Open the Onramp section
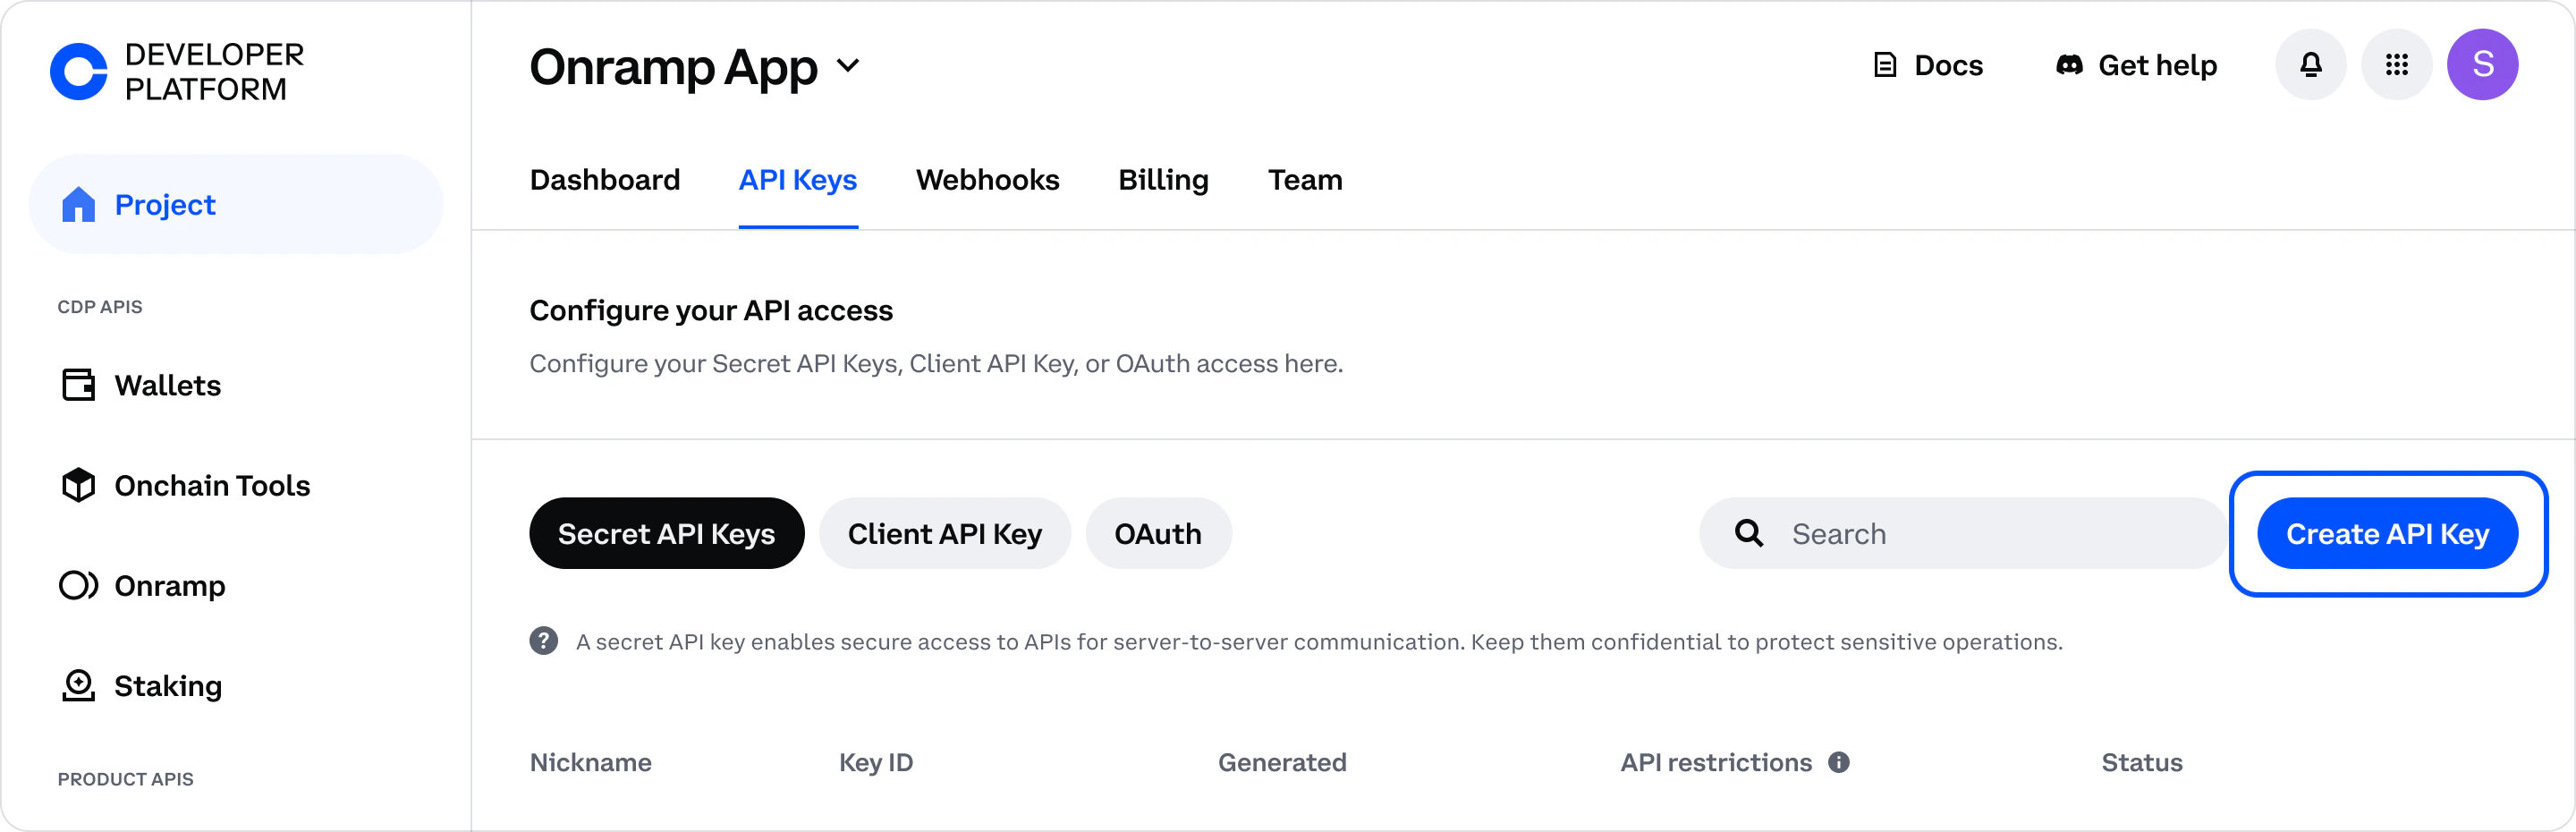The image size is (2576, 832). [x=170, y=586]
